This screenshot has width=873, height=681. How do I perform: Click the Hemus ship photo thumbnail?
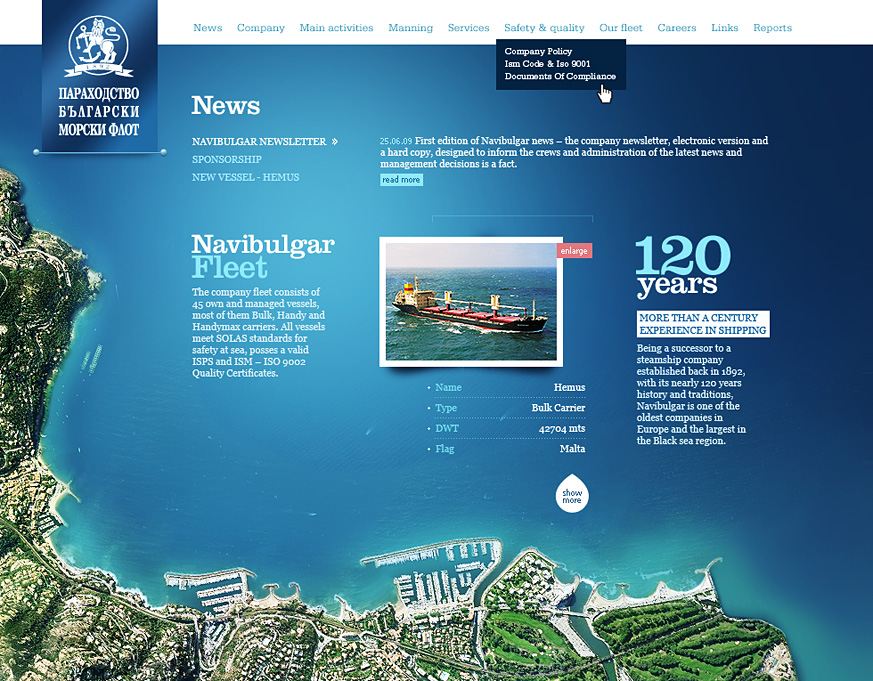(471, 302)
